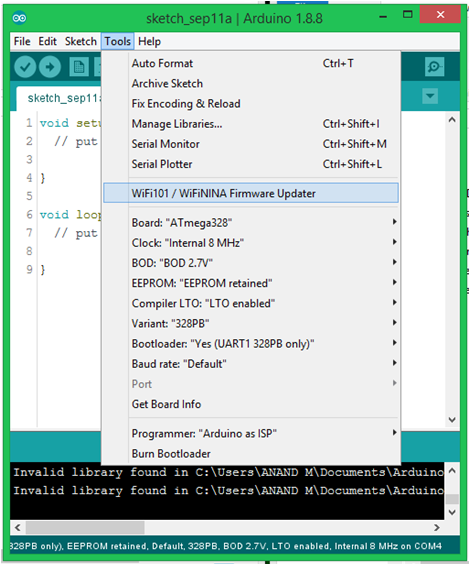Minimize the Arduino window
The width and height of the screenshot is (470, 565).
(383, 16)
